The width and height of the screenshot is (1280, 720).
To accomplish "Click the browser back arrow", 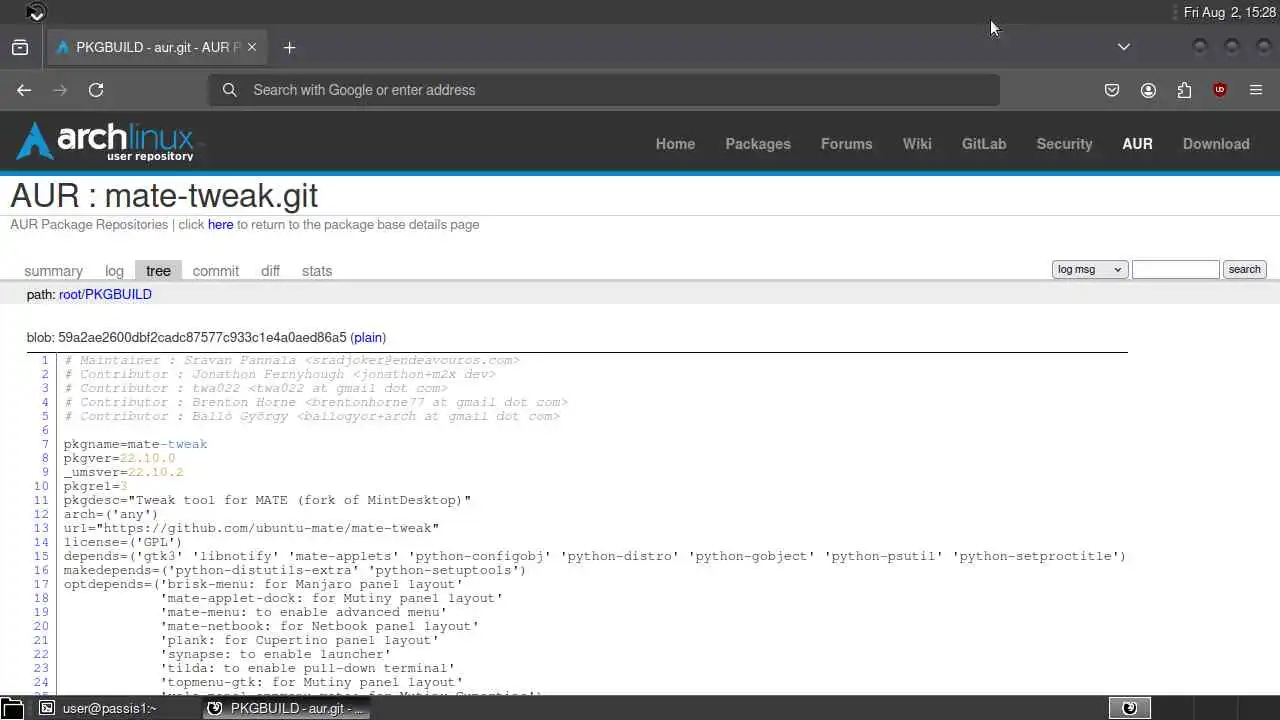I will click(24, 90).
